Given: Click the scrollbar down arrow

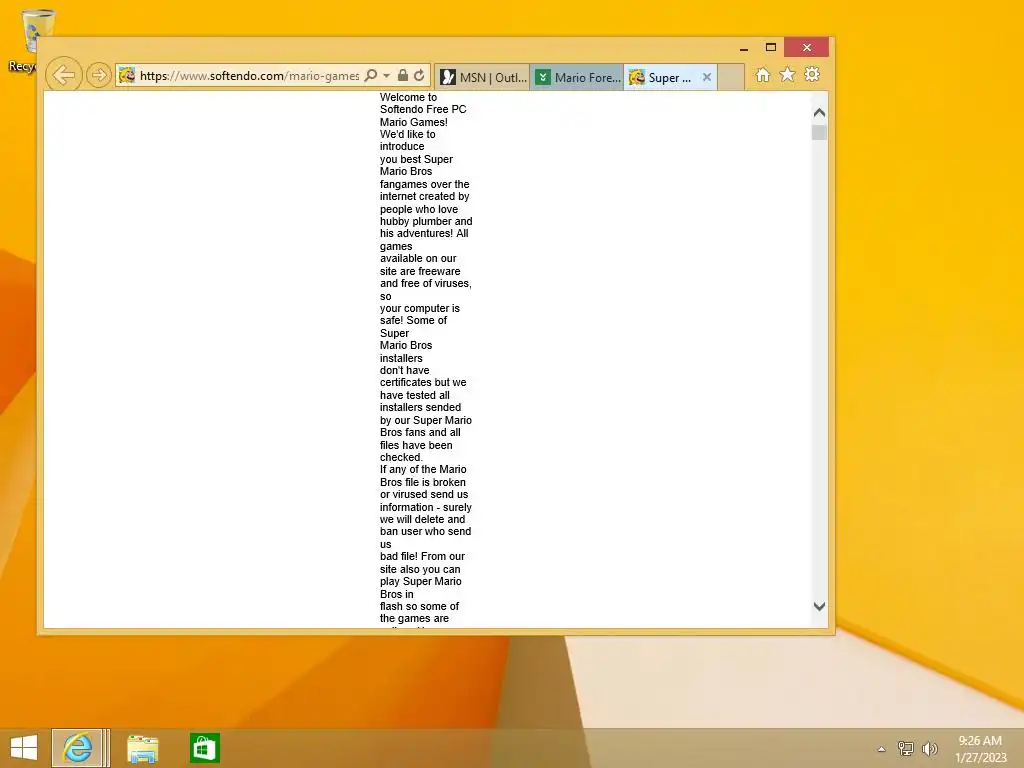Looking at the screenshot, I should (820, 606).
